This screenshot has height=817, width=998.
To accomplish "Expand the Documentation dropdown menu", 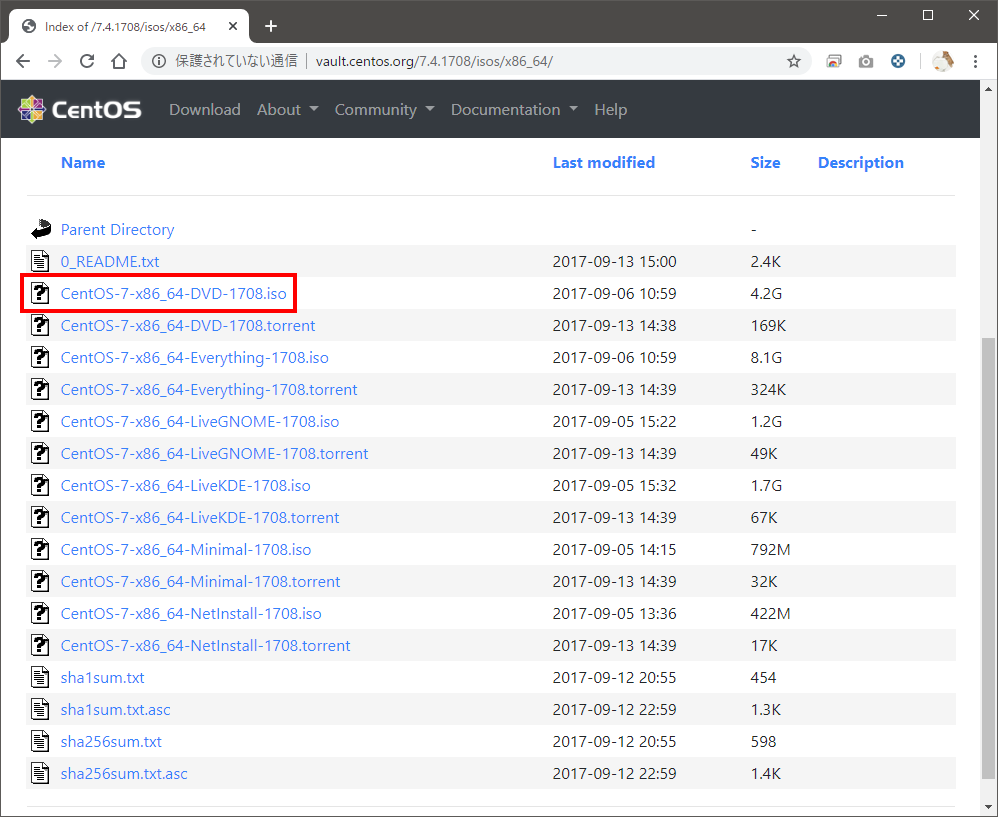I will pos(514,109).
